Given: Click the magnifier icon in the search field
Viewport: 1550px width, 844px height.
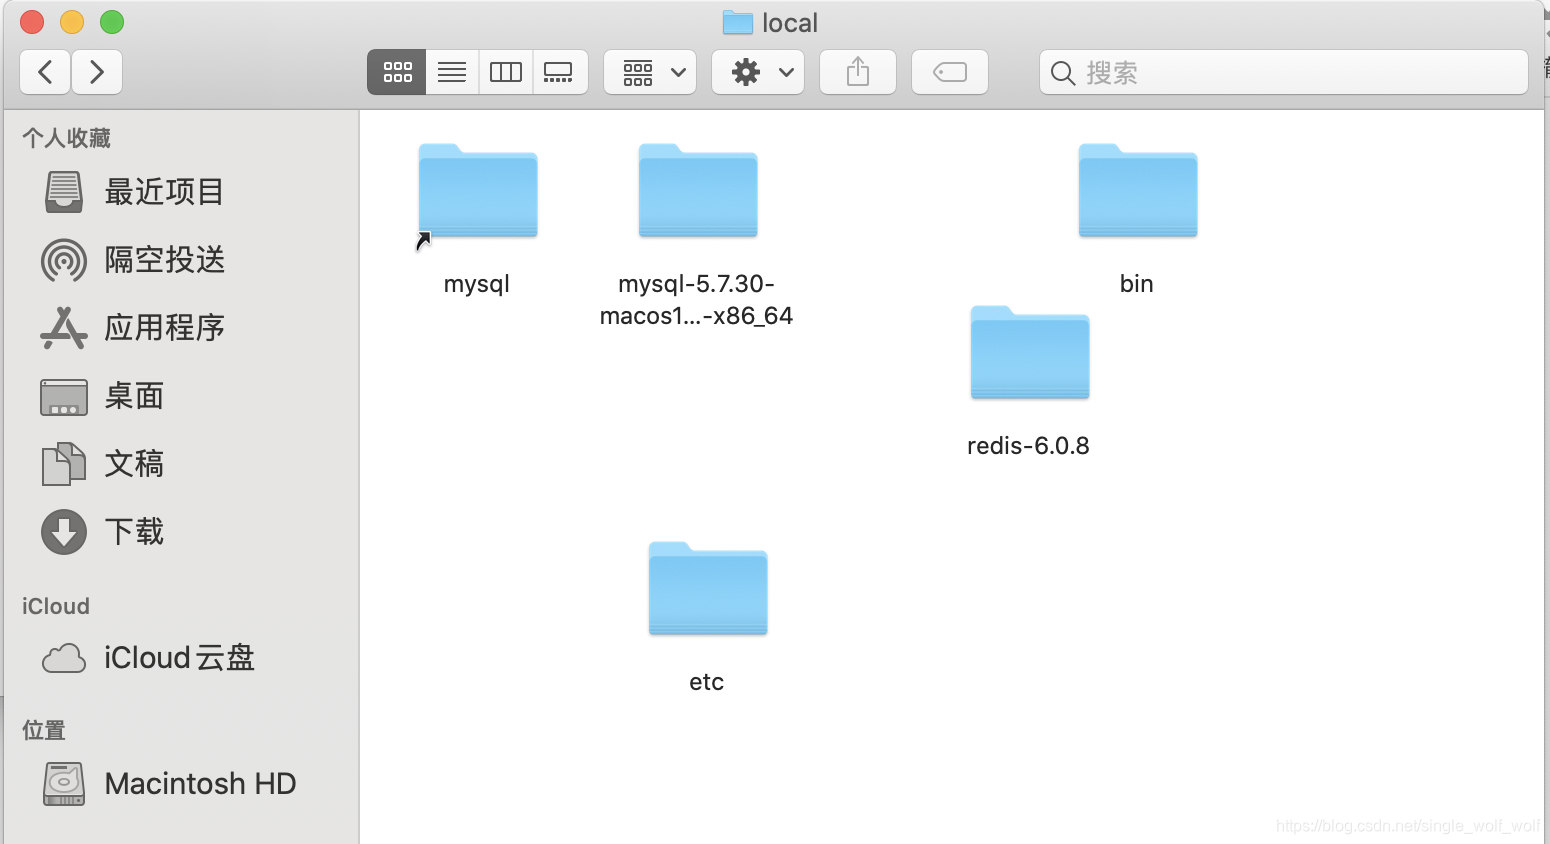Looking at the screenshot, I should coord(1063,73).
